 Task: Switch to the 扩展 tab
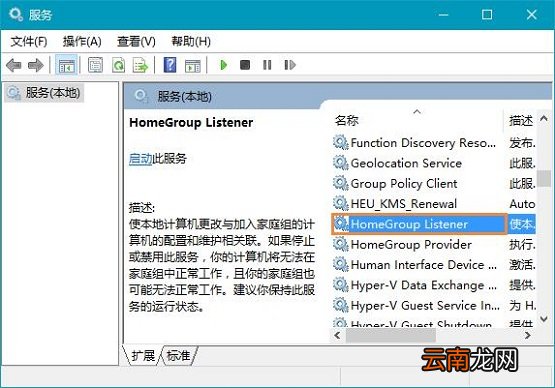(x=143, y=355)
